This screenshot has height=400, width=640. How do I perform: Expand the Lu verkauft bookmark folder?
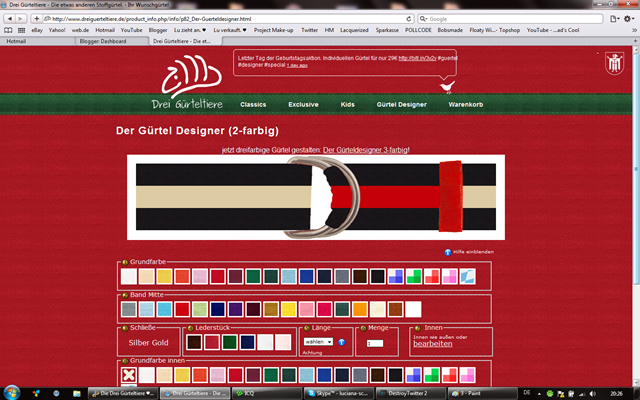[230, 30]
